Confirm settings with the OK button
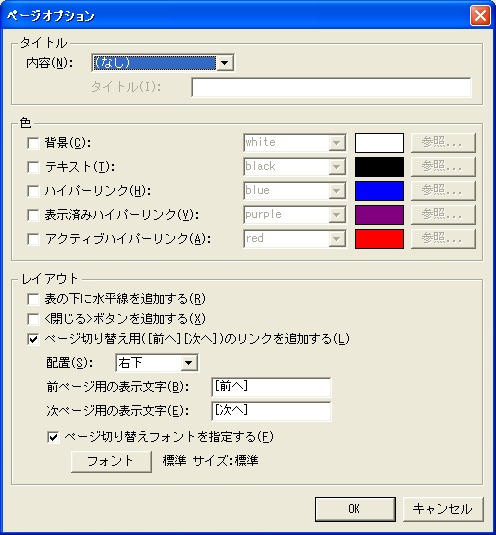This screenshot has height=535, width=496. pyautogui.click(x=355, y=509)
